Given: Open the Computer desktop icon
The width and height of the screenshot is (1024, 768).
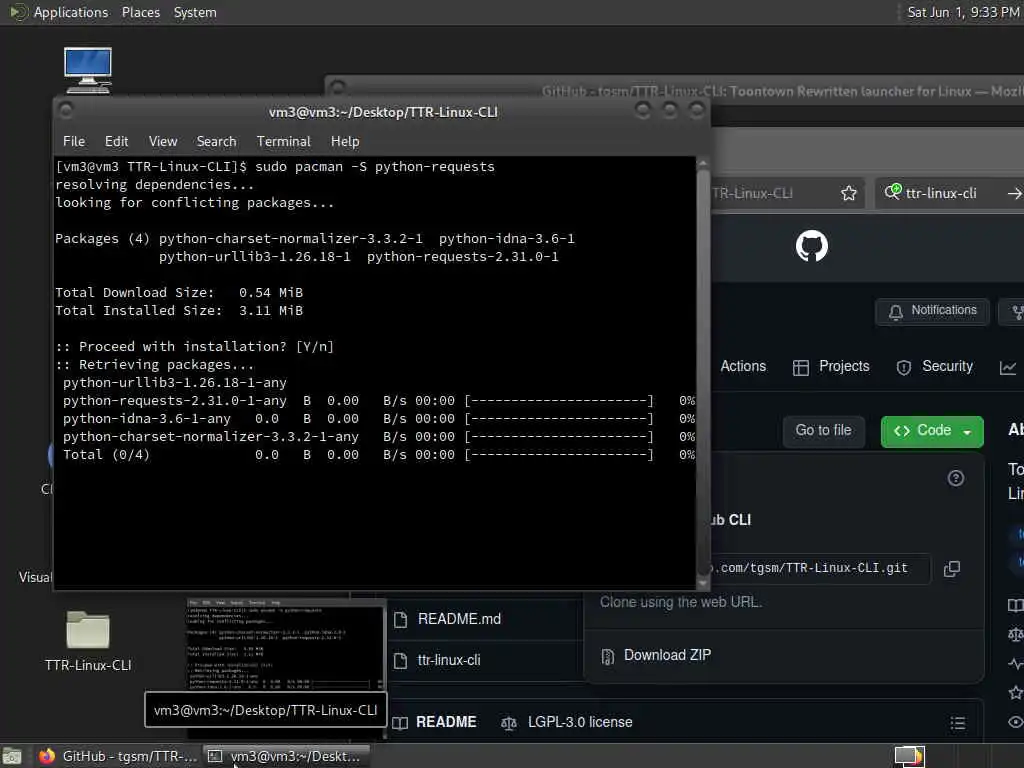Looking at the screenshot, I should (88, 70).
